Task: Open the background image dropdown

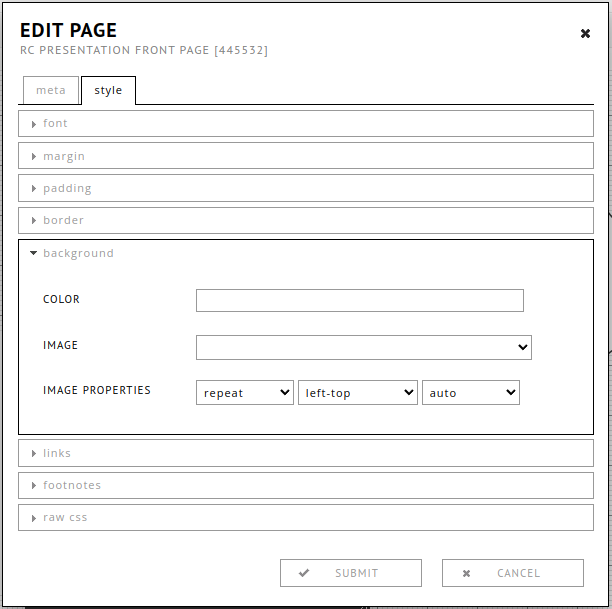Action: [363, 347]
